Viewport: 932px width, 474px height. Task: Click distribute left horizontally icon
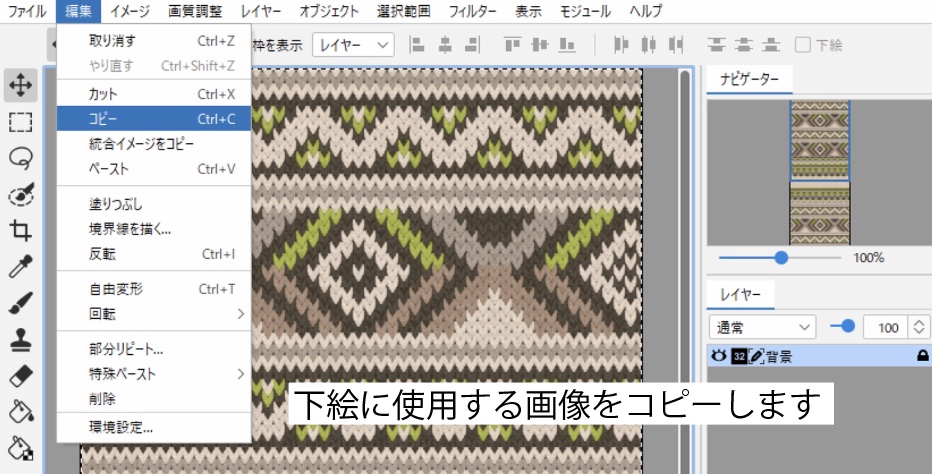621,45
